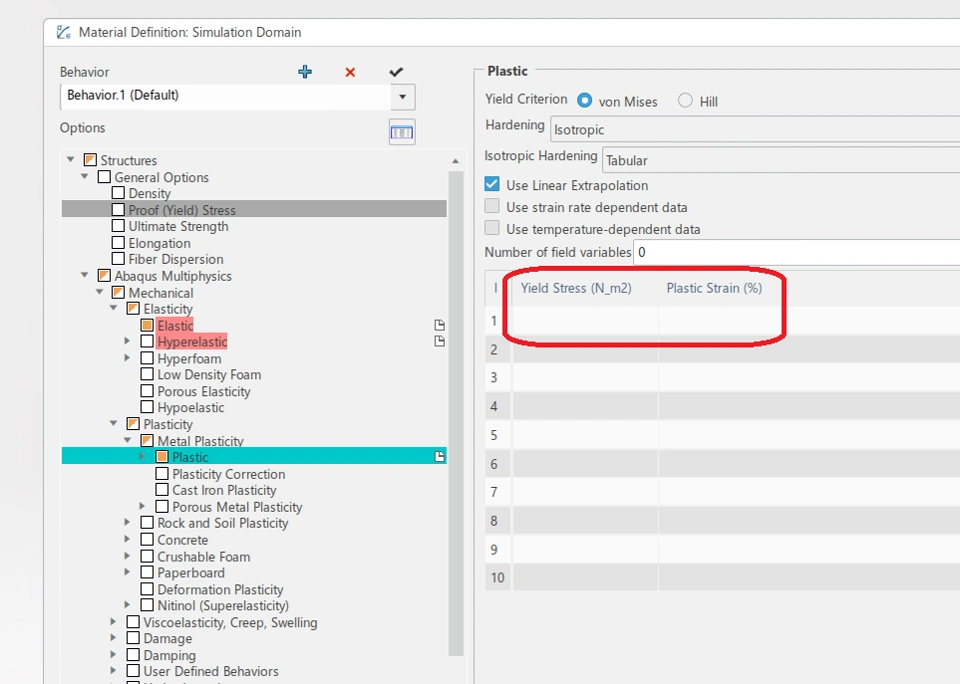Select the von Mises yield criterion
This screenshot has height=684, width=960.
pos(585,100)
